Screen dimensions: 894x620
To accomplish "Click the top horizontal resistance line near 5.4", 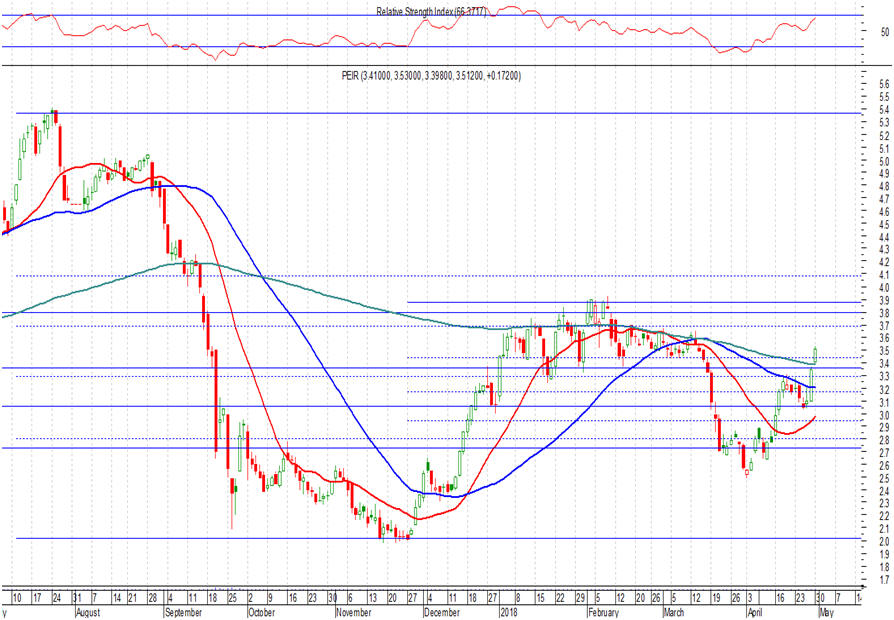I will click(x=400, y=113).
